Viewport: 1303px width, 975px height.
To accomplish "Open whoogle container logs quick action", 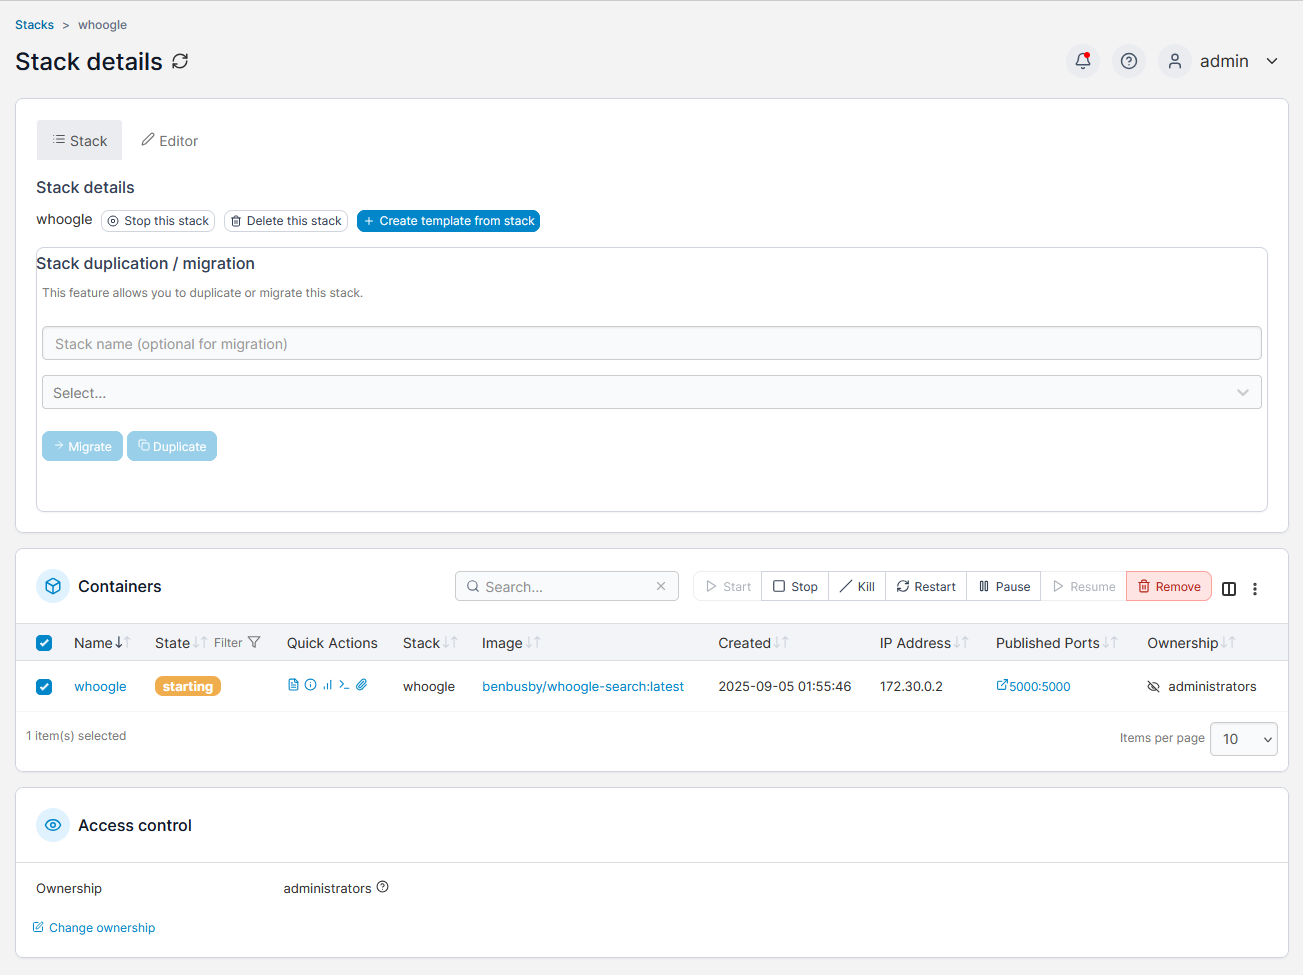I will [x=293, y=685].
